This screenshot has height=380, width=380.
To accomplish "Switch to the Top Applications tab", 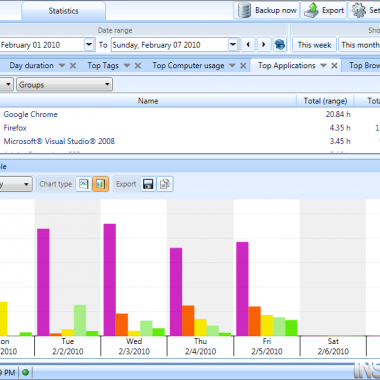I will (x=287, y=66).
